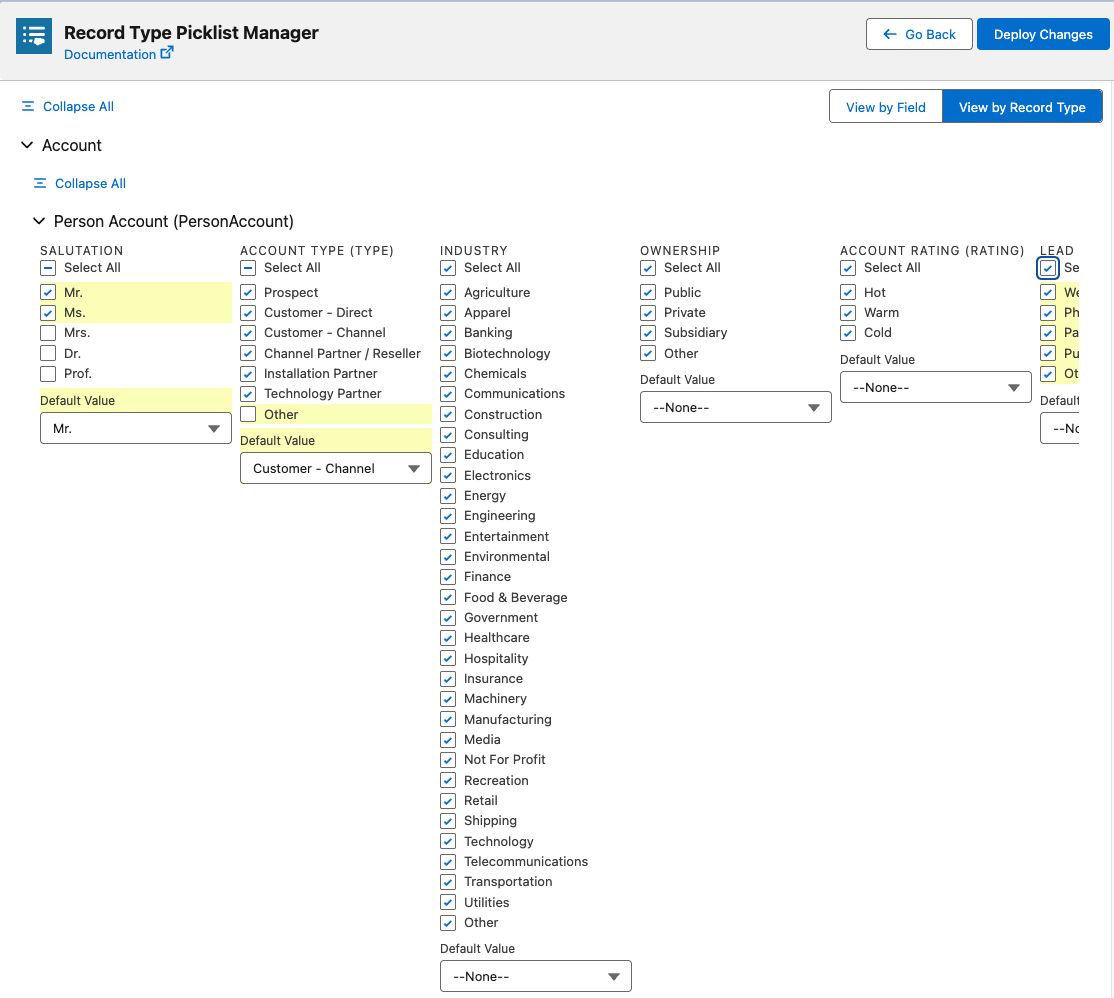Open Account Type default value dropdown

click(336, 468)
